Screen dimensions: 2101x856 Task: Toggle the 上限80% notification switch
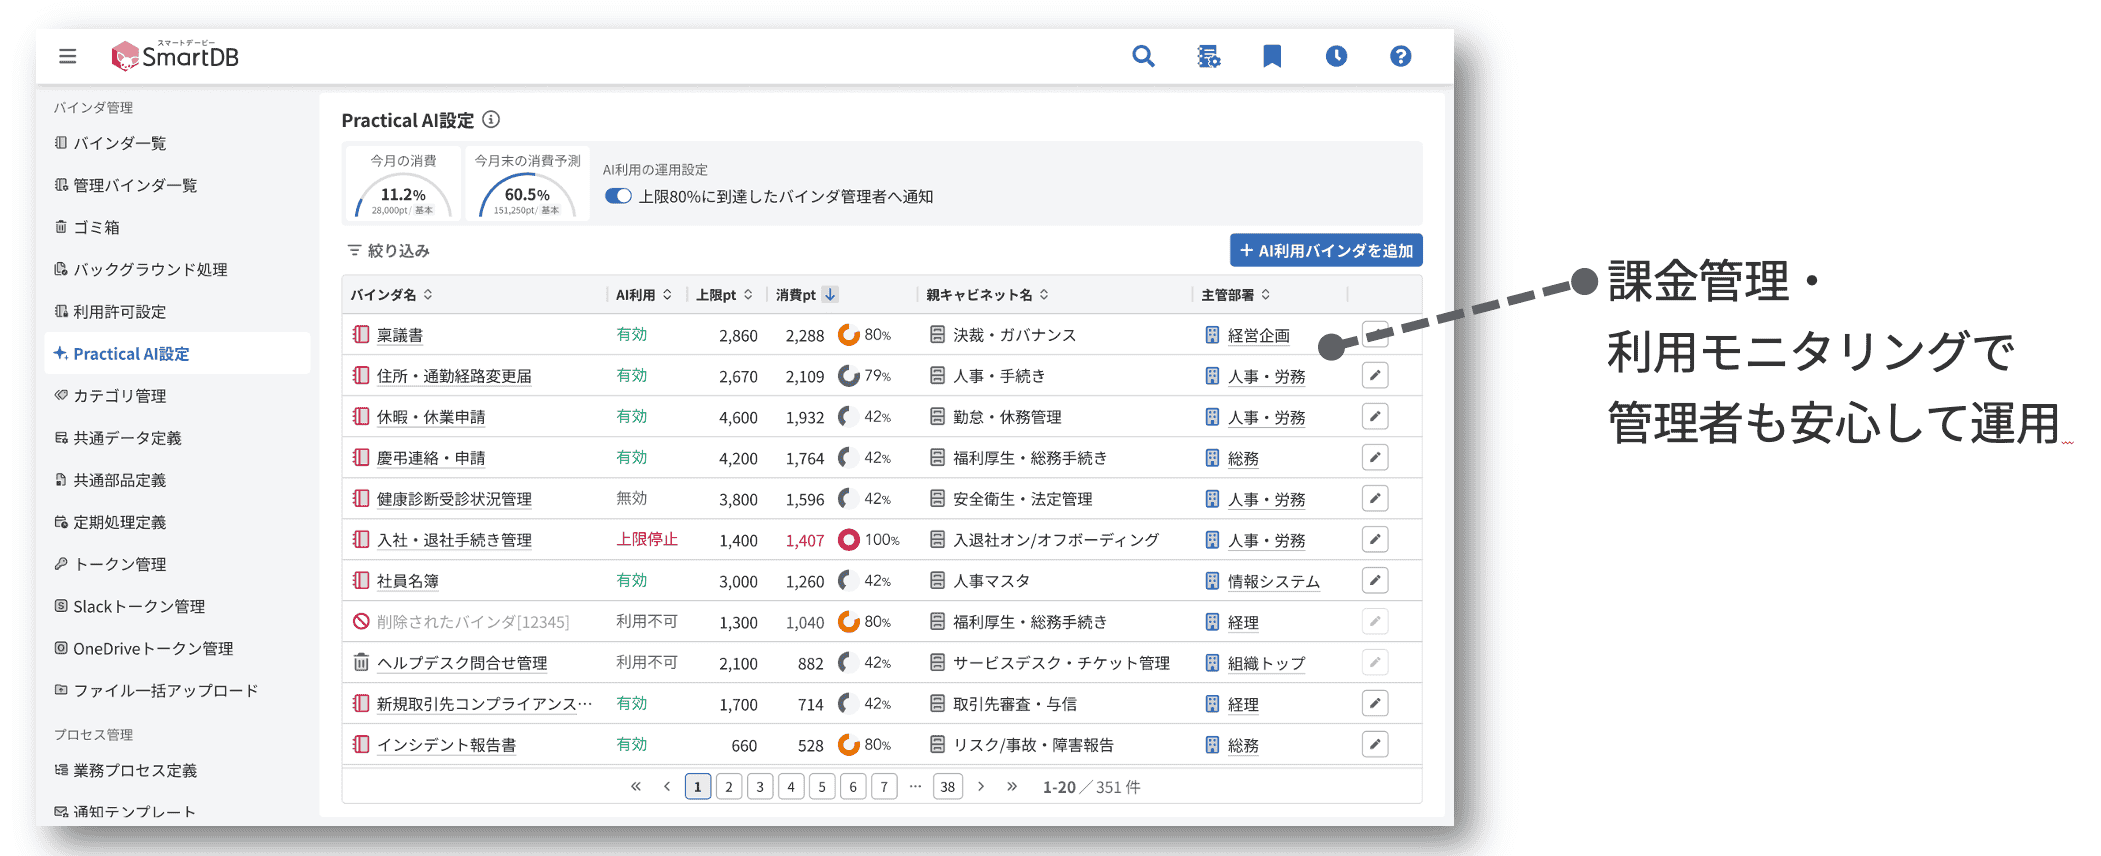coord(618,196)
